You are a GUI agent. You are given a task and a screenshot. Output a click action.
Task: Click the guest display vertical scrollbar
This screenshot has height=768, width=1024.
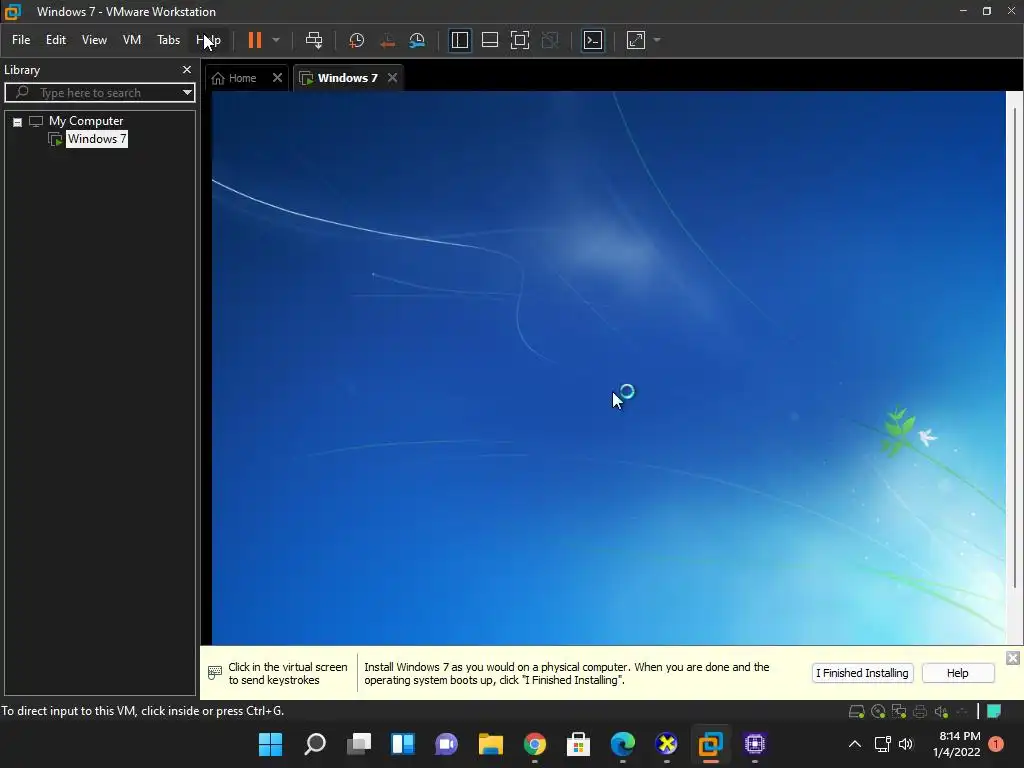pos(1014,346)
